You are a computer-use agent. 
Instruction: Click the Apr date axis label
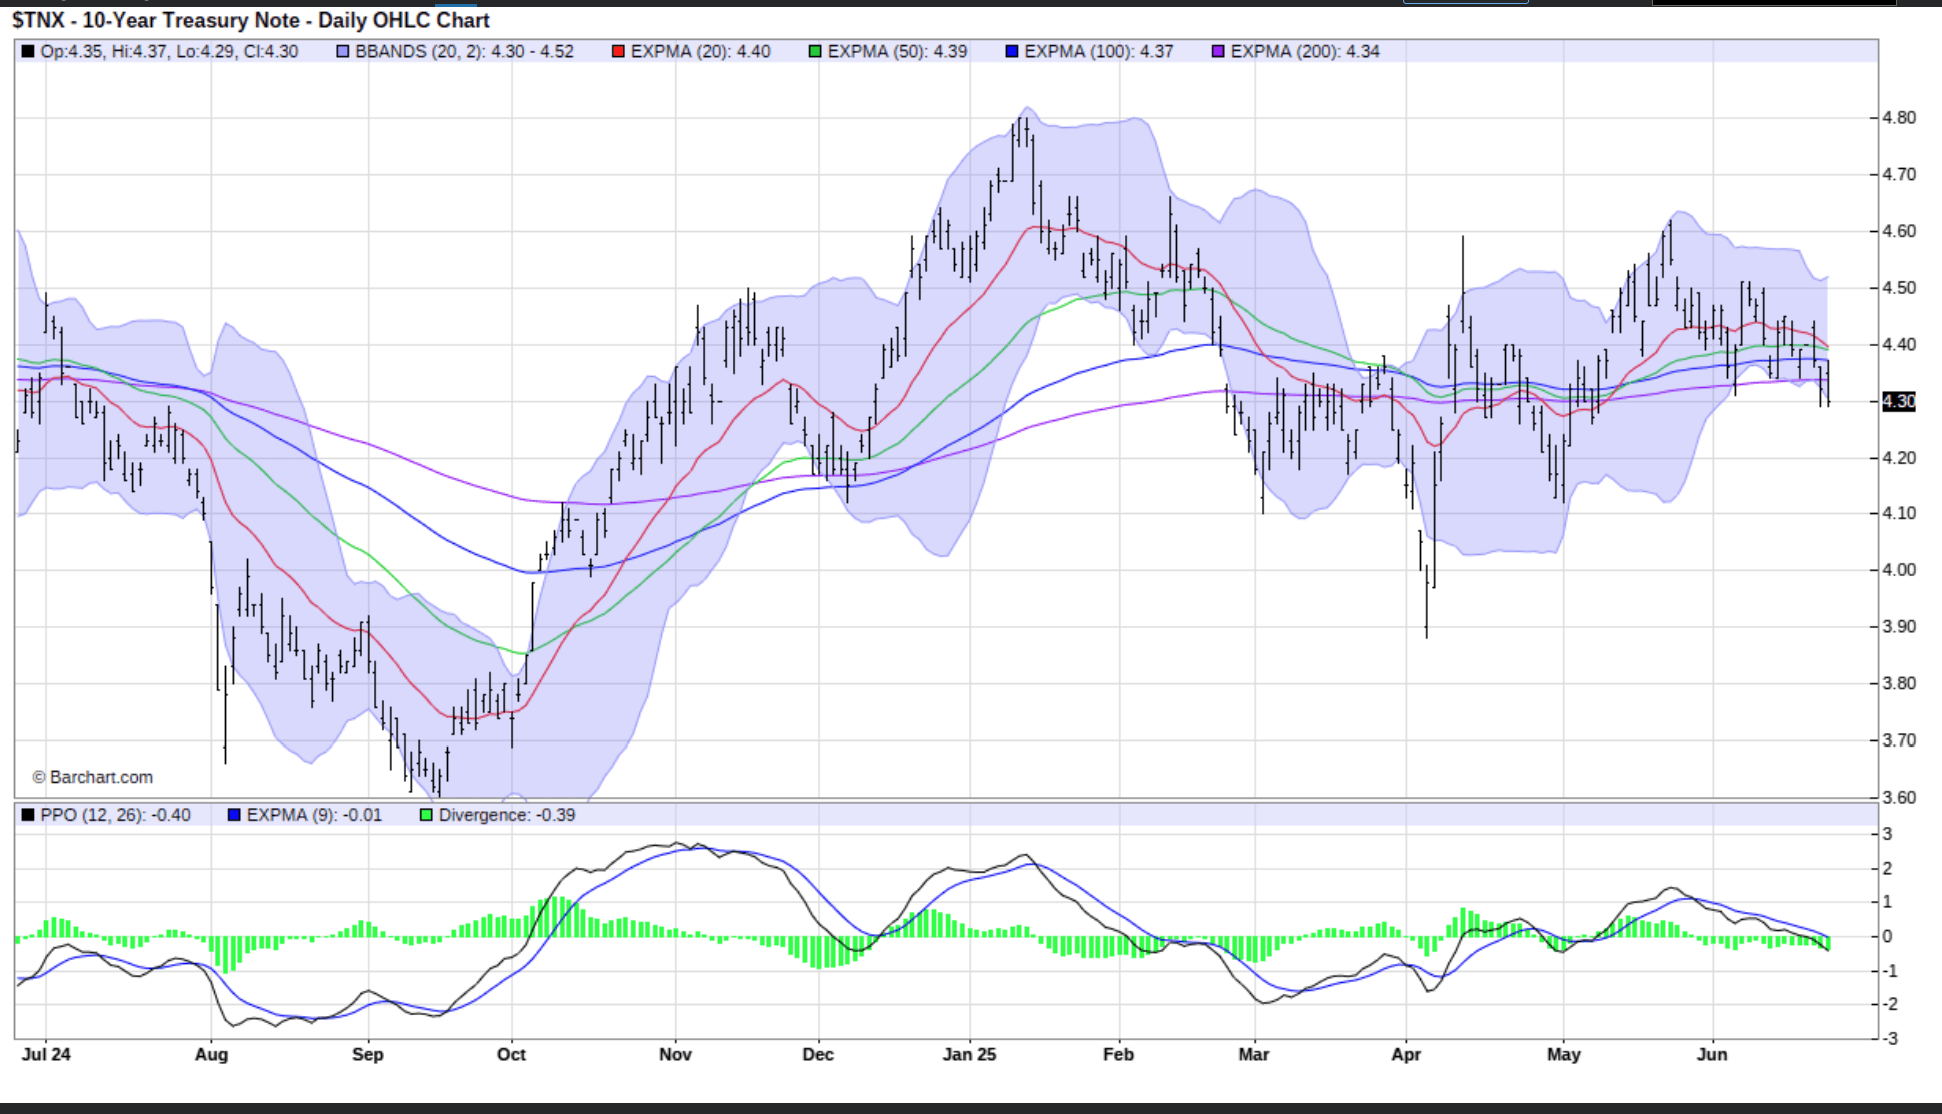pyautogui.click(x=1406, y=1054)
